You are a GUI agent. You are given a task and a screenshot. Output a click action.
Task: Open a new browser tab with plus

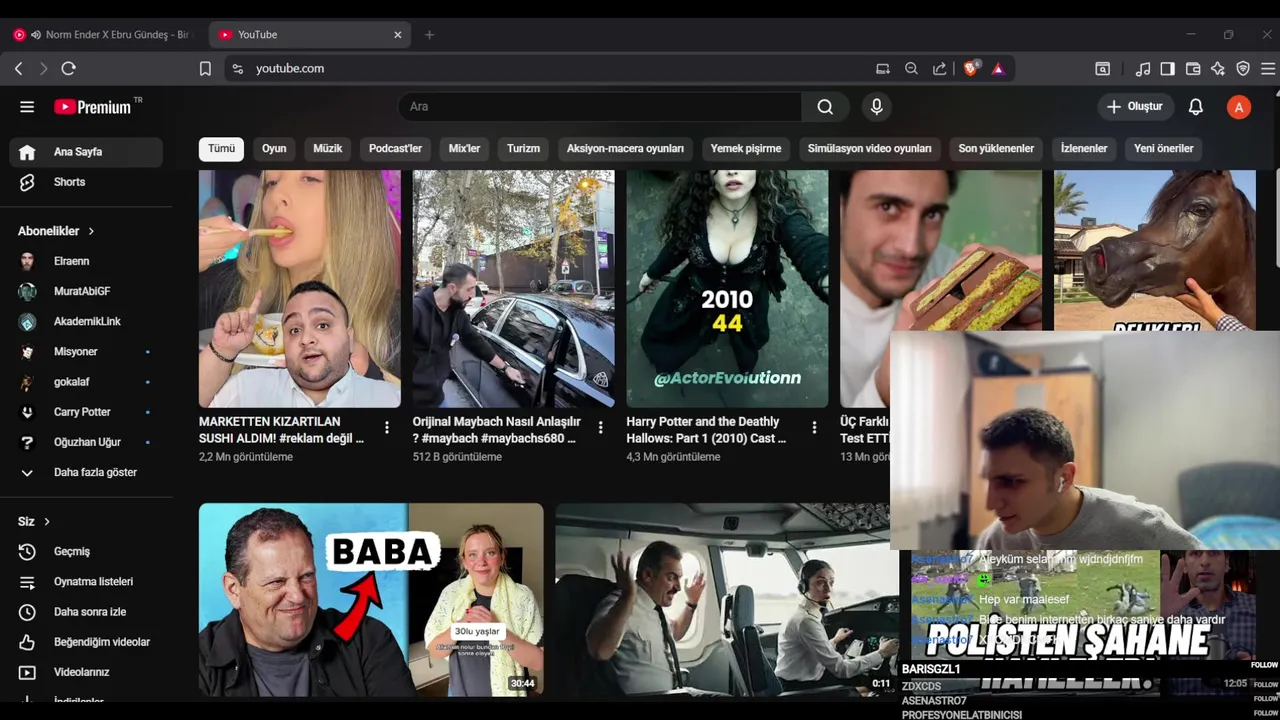click(x=429, y=35)
